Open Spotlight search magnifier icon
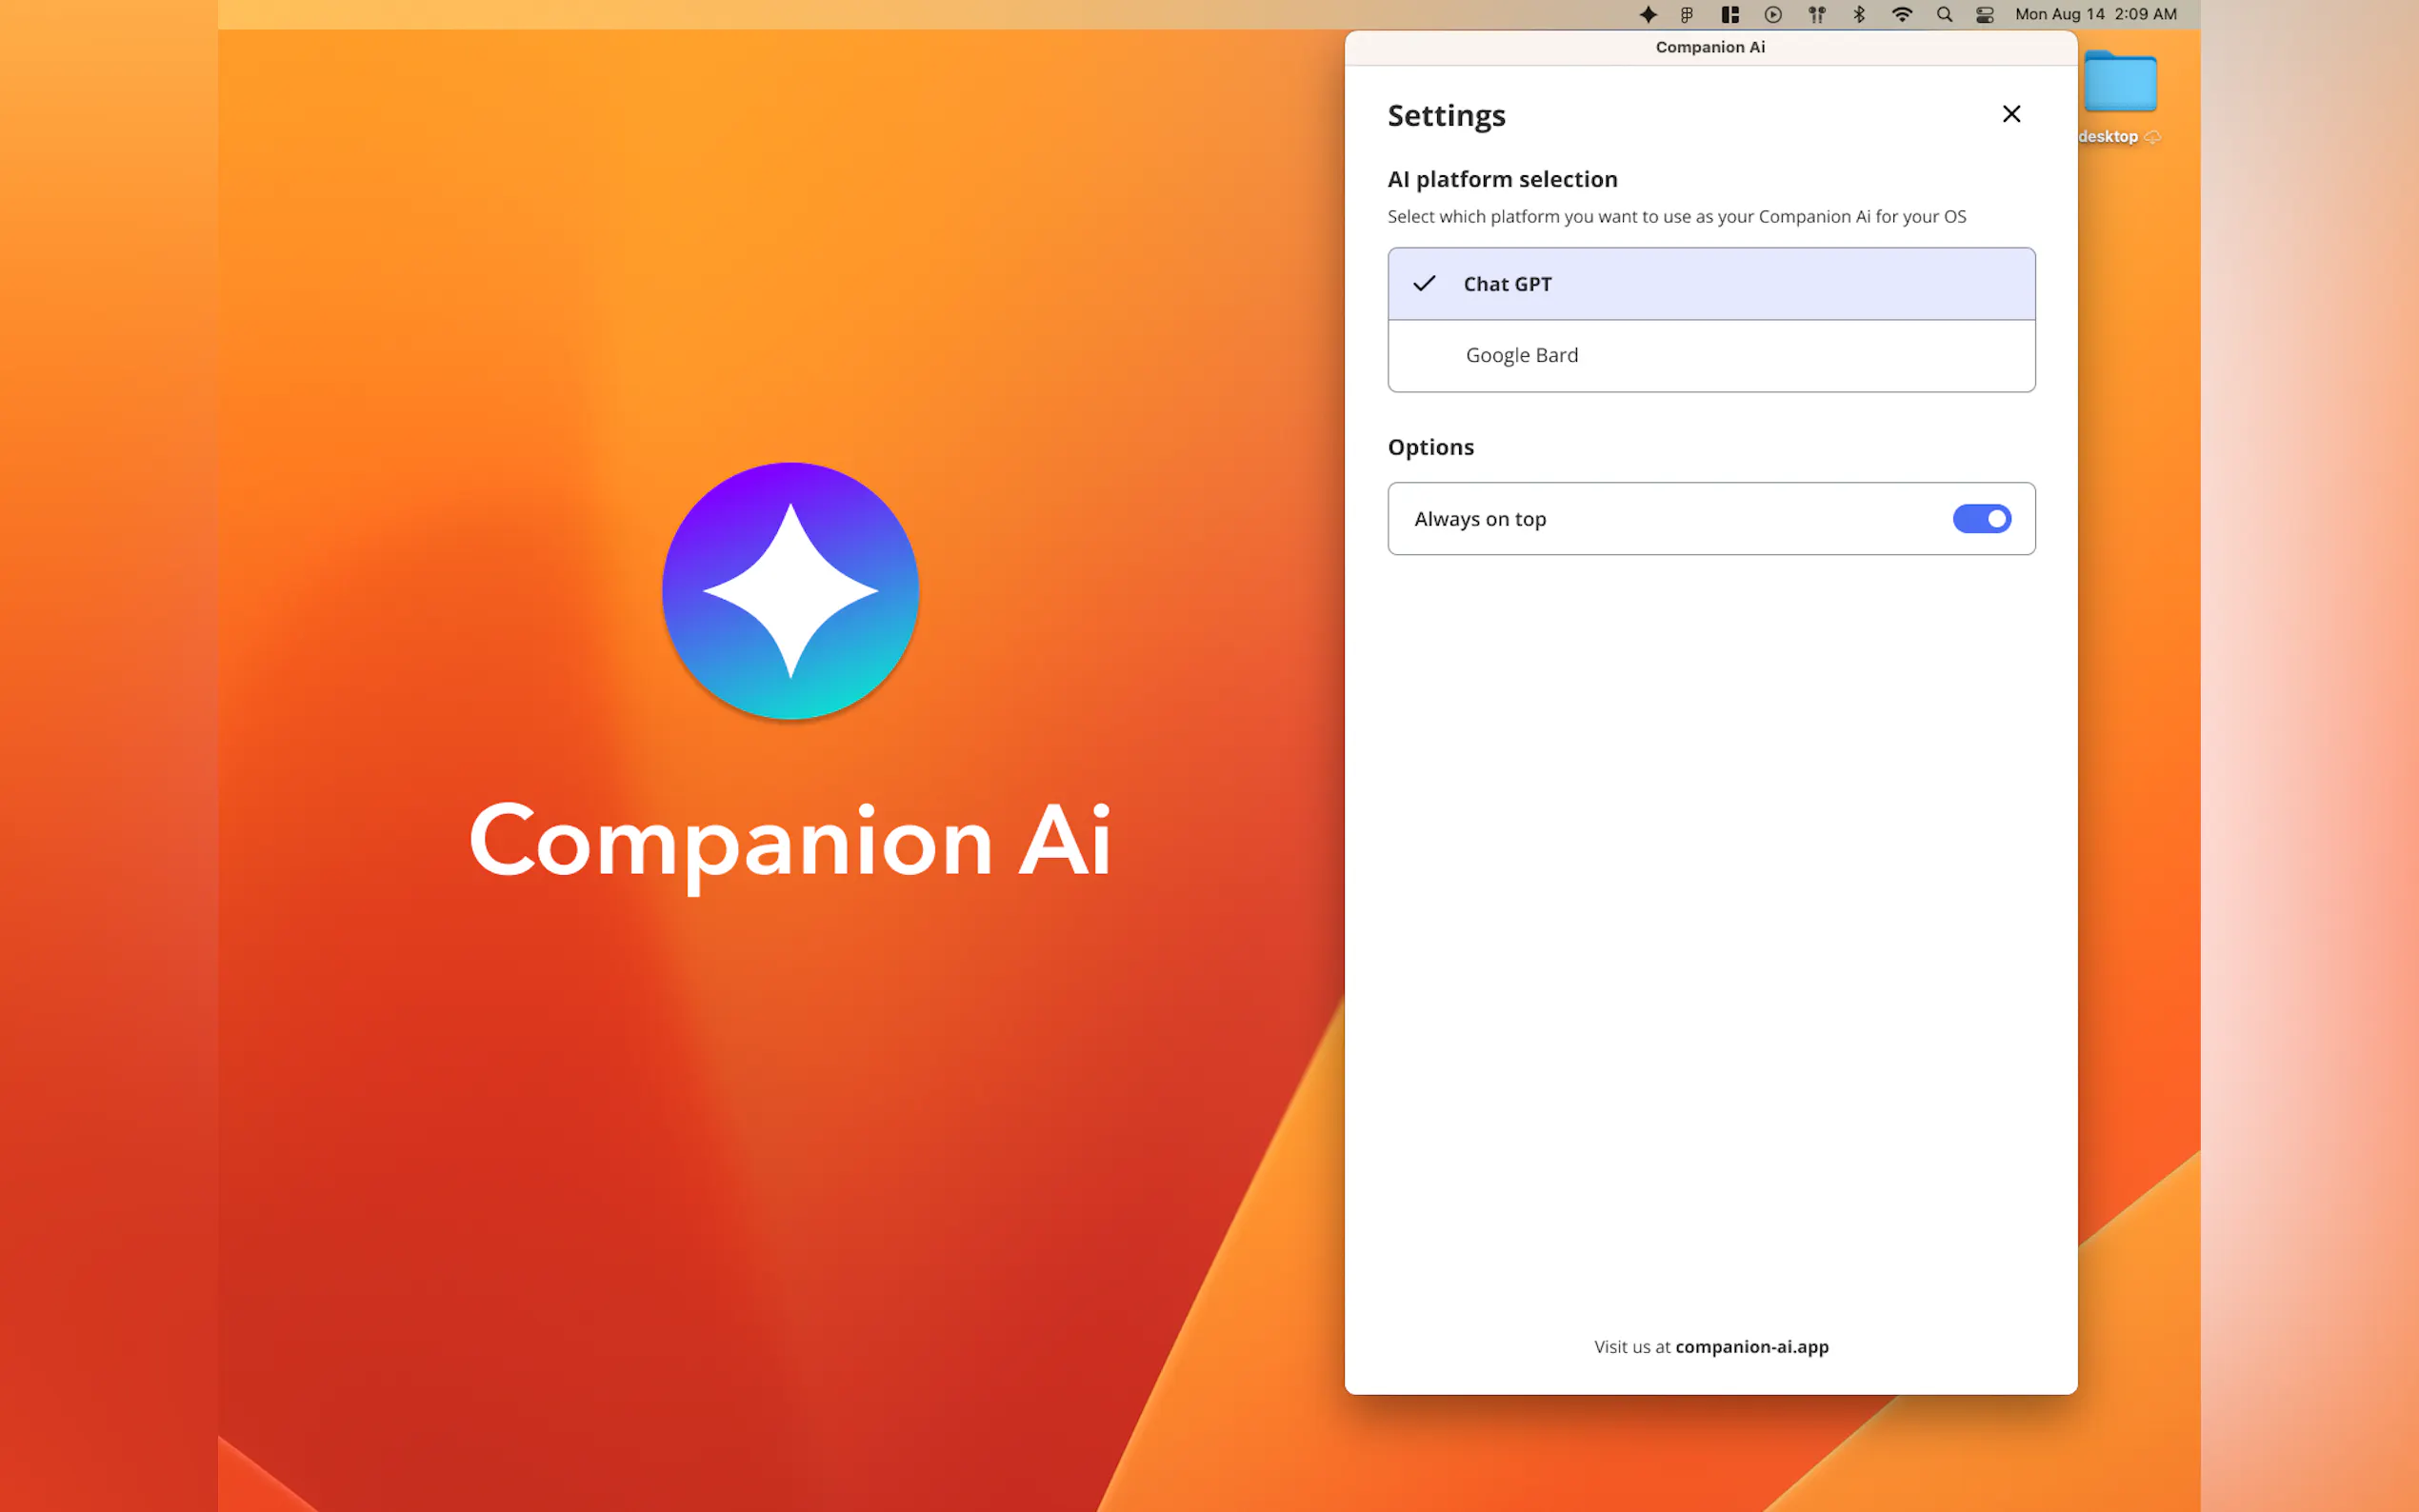This screenshot has width=2419, height=1512. tap(1944, 14)
